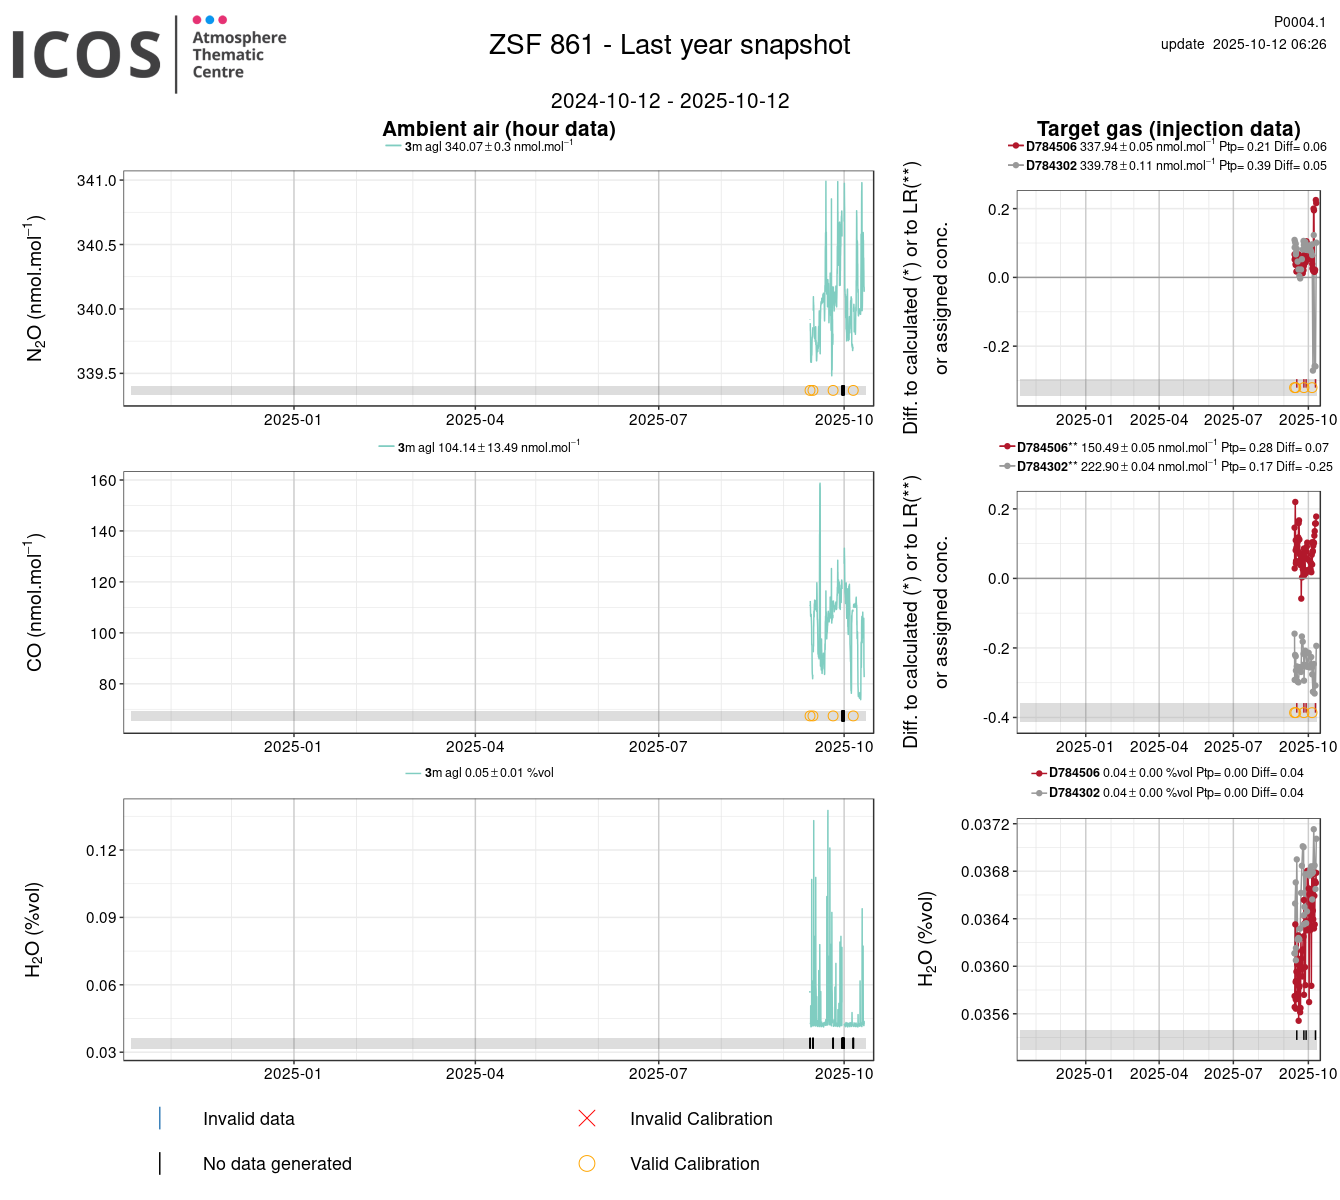Click the ICOS logo text

coord(86,55)
